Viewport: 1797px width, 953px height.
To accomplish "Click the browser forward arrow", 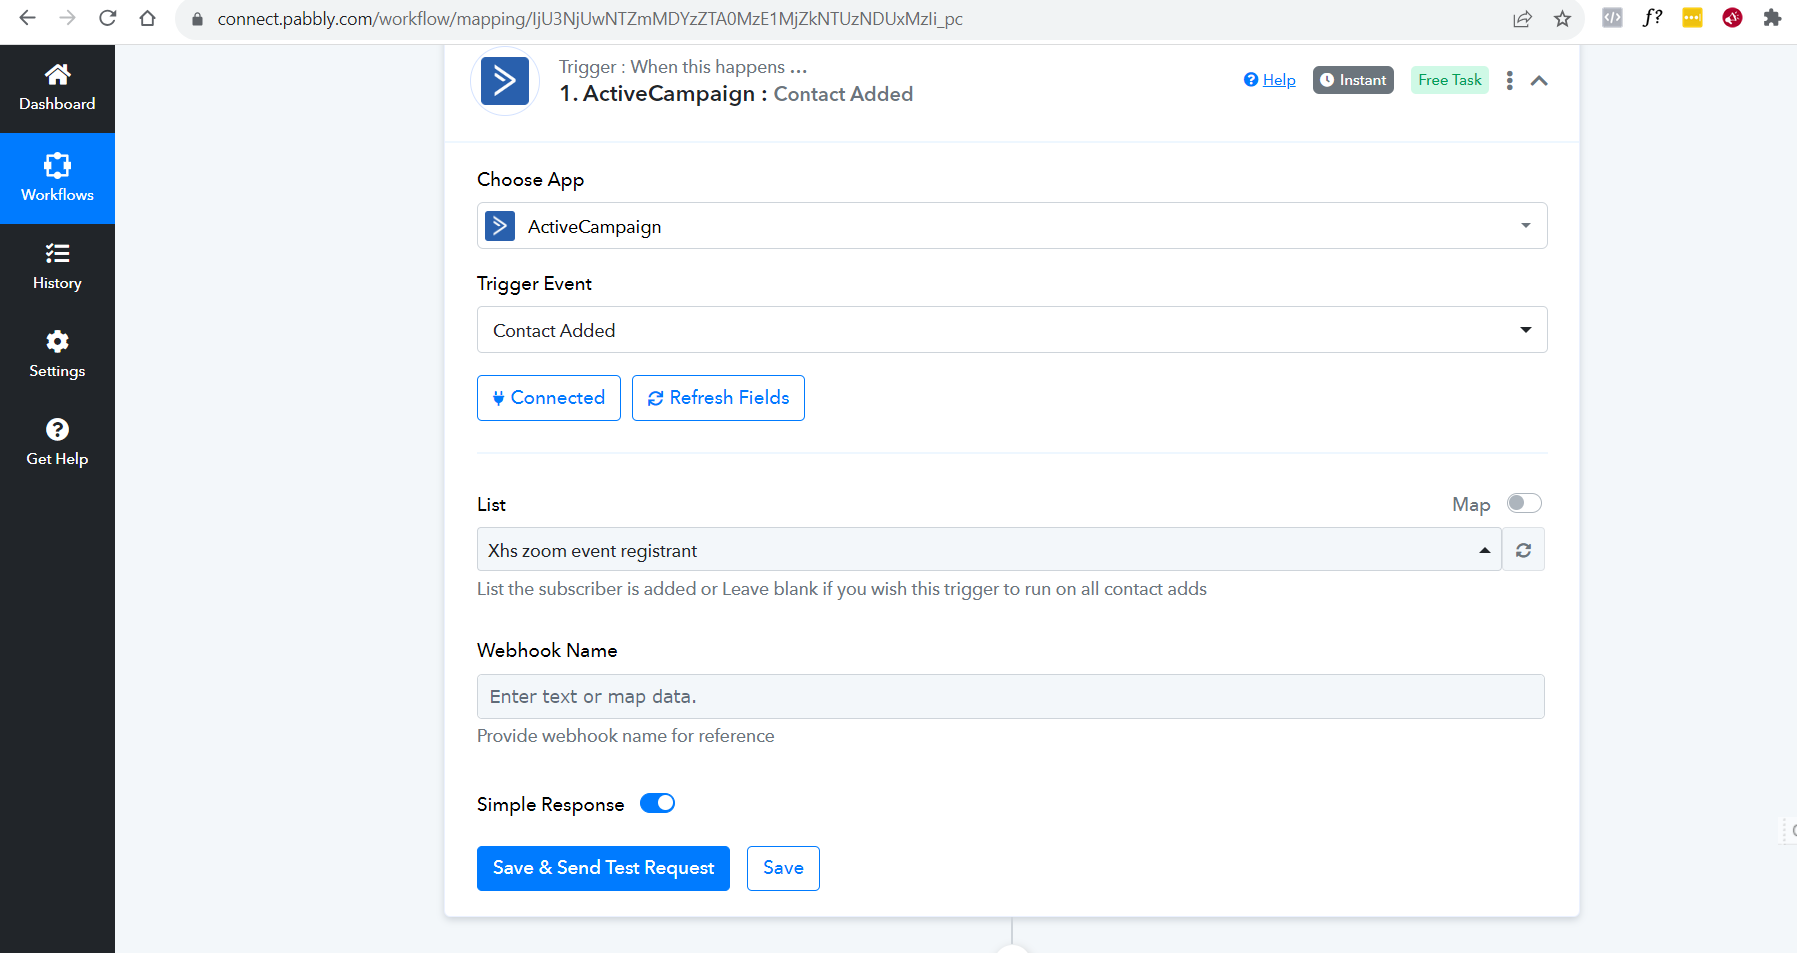I will click(x=67, y=18).
